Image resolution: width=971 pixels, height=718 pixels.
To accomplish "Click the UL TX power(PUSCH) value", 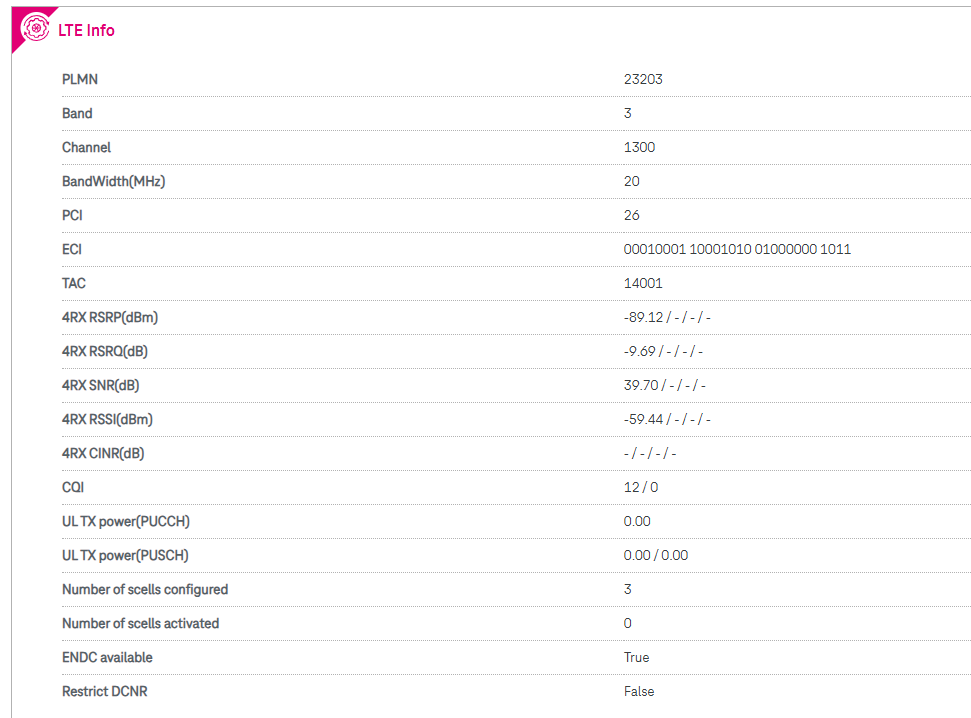I will point(656,555).
